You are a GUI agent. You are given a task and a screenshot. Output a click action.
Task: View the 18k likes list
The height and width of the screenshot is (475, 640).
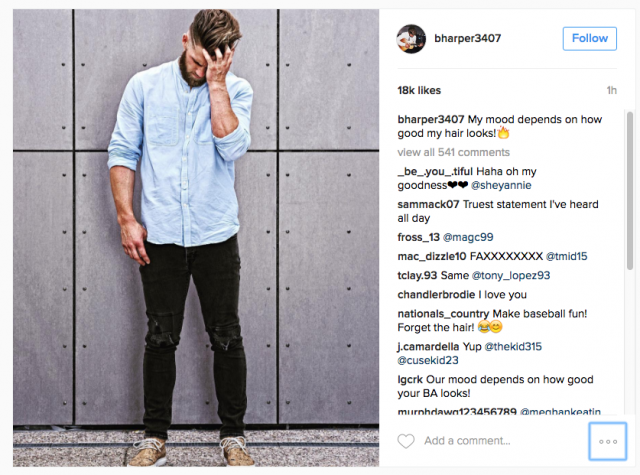pyautogui.click(x=419, y=90)
